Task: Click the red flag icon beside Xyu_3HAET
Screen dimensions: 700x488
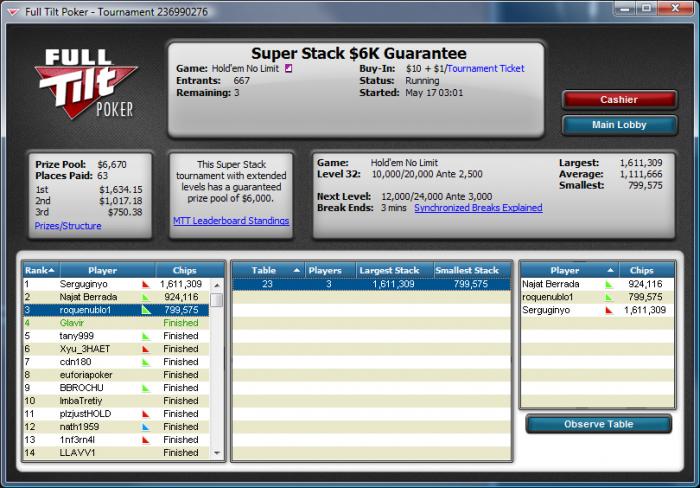Action: pos(146,349)
